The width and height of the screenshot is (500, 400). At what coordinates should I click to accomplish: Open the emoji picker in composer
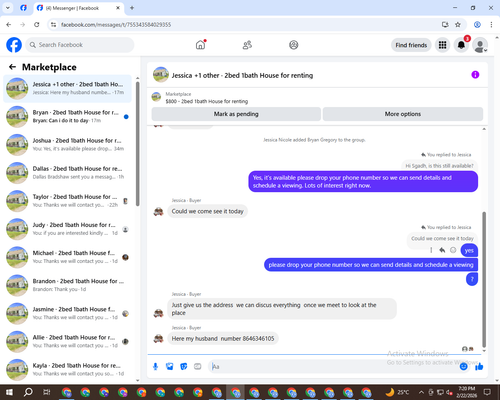[463, 367]
